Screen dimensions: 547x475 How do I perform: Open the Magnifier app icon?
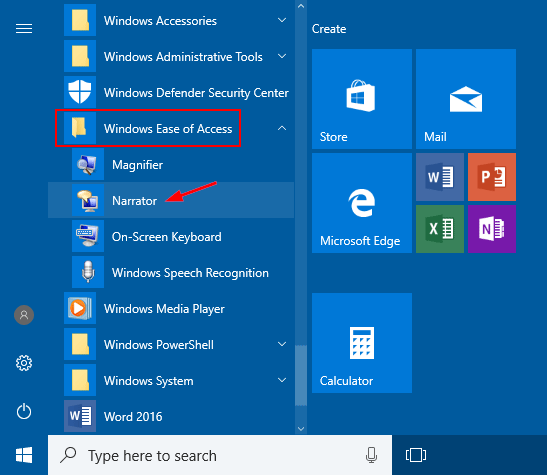pyautogui.click(x=88, y=164)
